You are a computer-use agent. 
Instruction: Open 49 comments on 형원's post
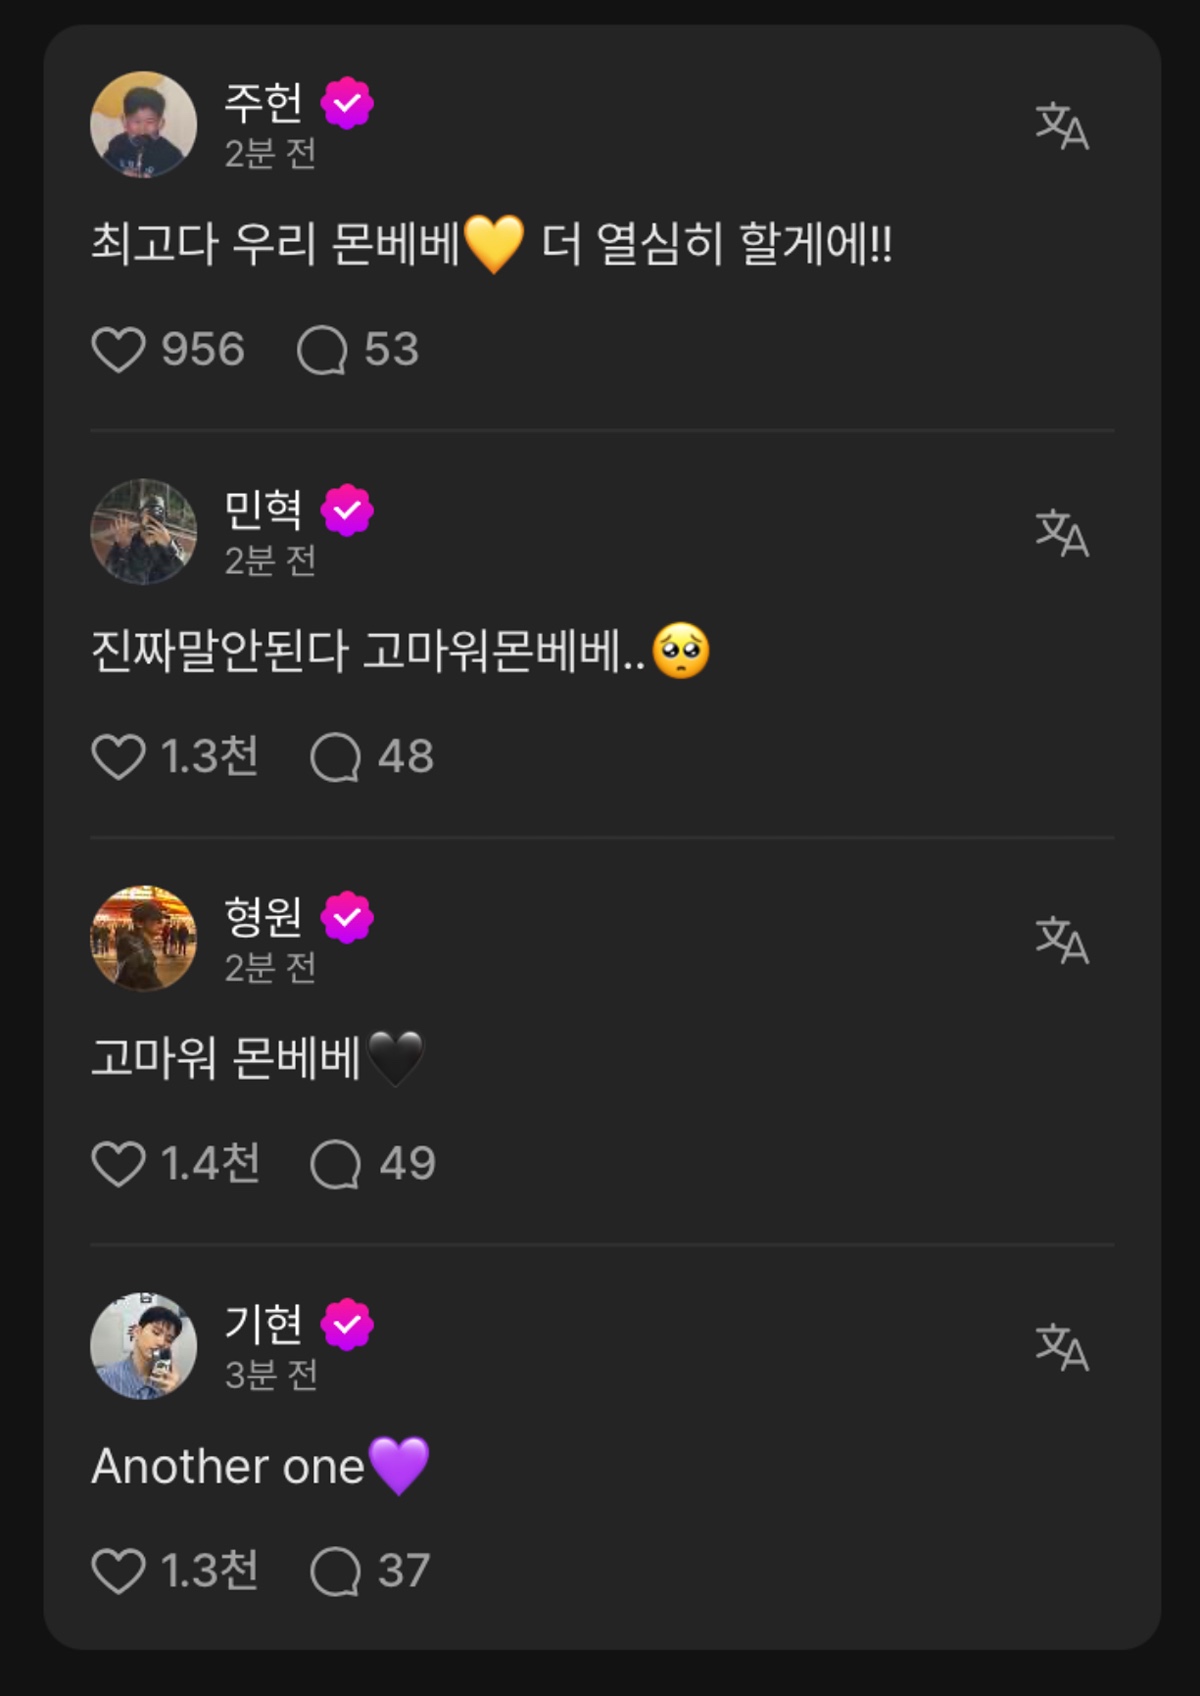pyautogui.click(x=335, y=1164)
